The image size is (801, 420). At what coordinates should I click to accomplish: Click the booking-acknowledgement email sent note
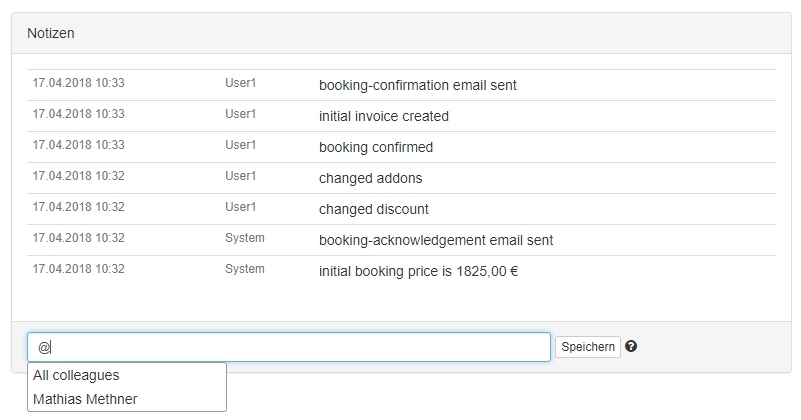pyautogui.click(x=435, y=240)
